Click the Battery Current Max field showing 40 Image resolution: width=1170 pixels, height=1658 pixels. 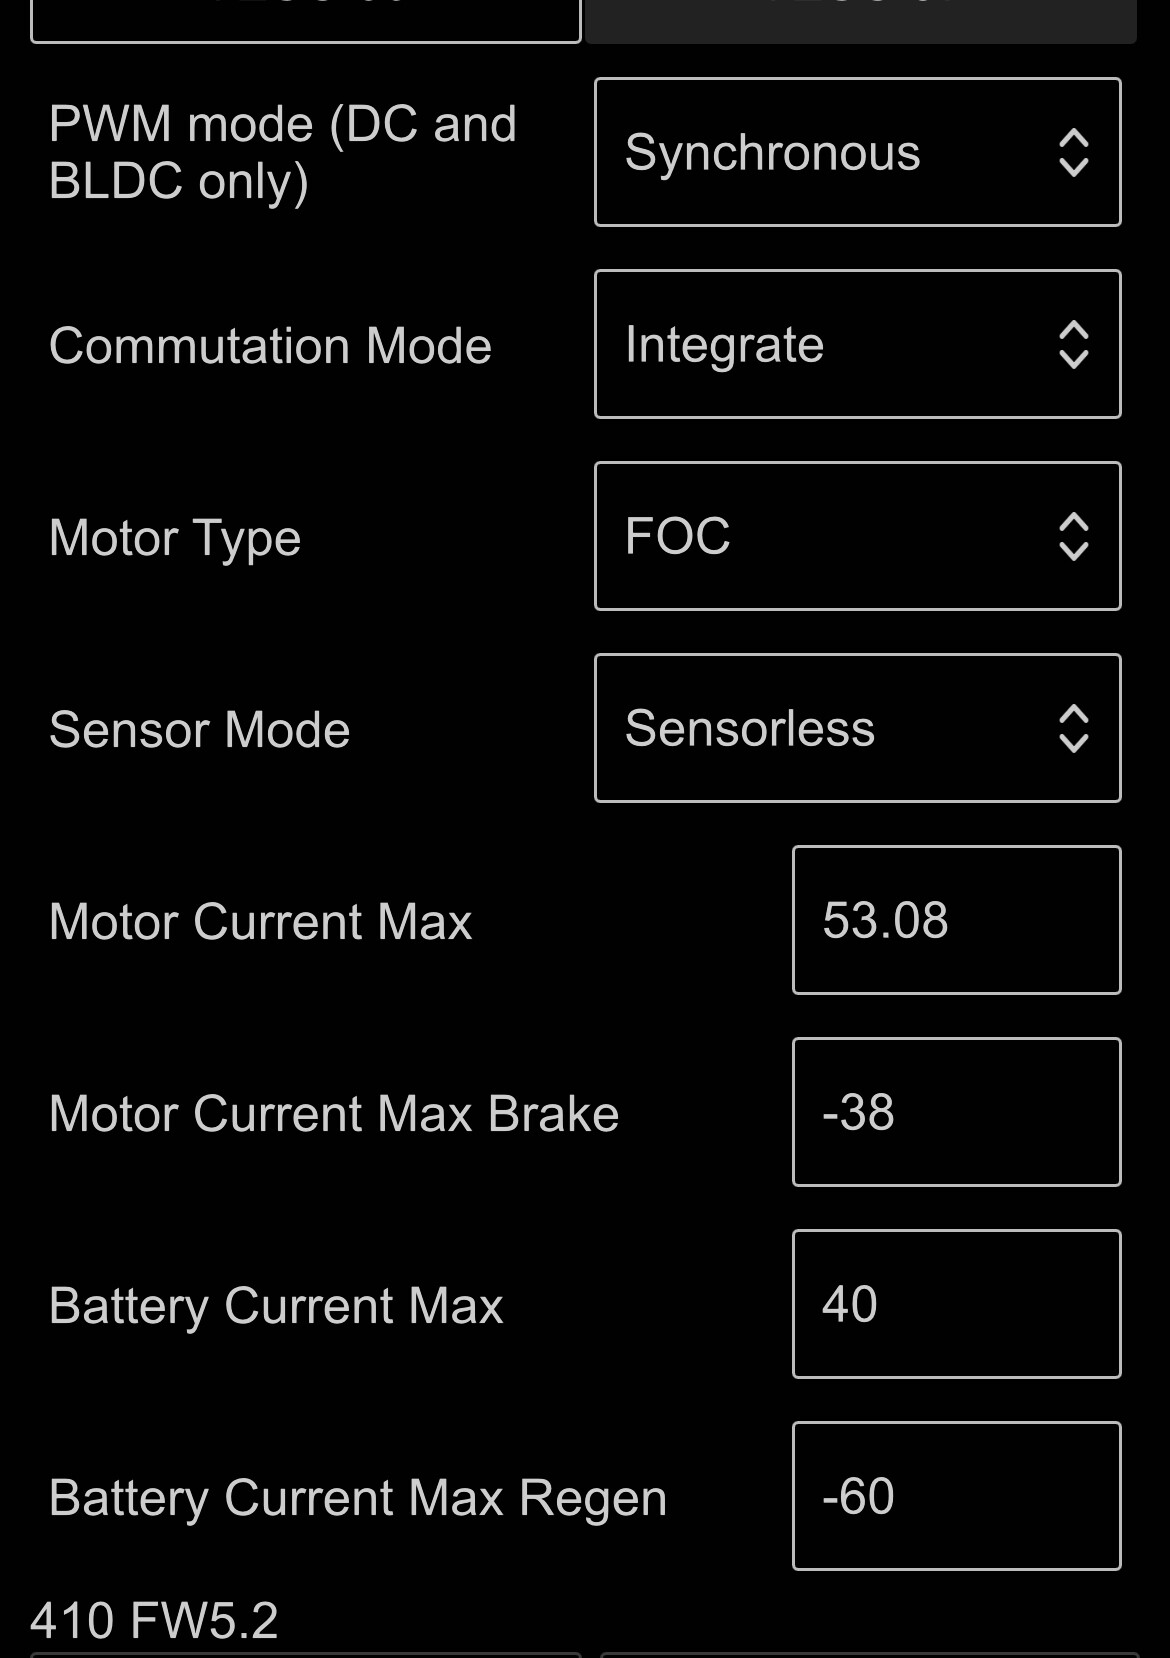956,1304
